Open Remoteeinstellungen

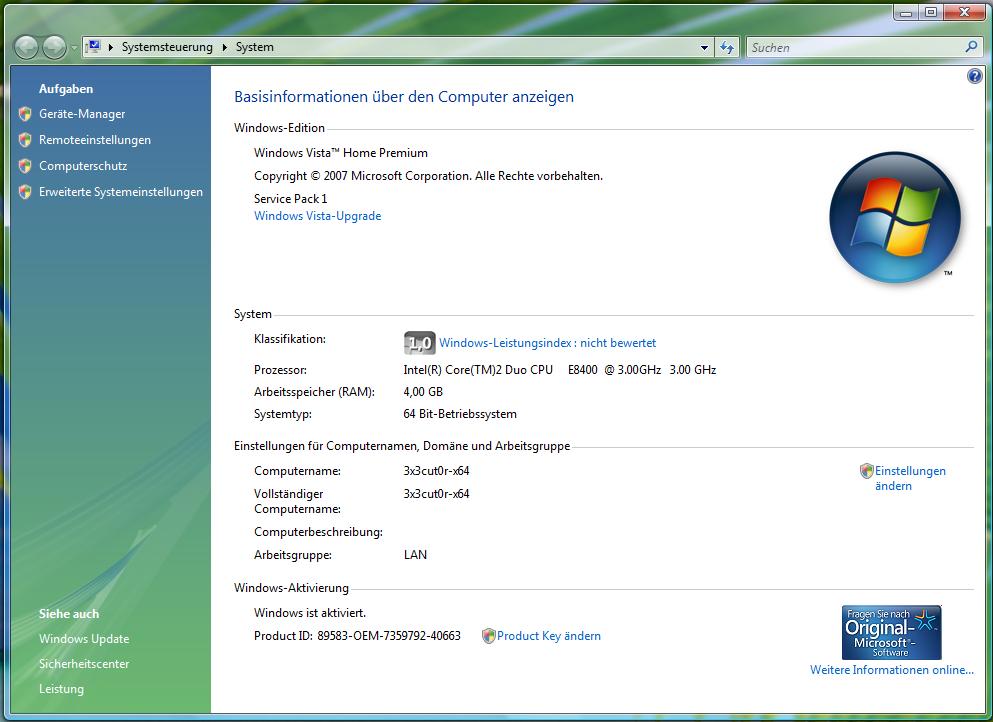(95, 140)
